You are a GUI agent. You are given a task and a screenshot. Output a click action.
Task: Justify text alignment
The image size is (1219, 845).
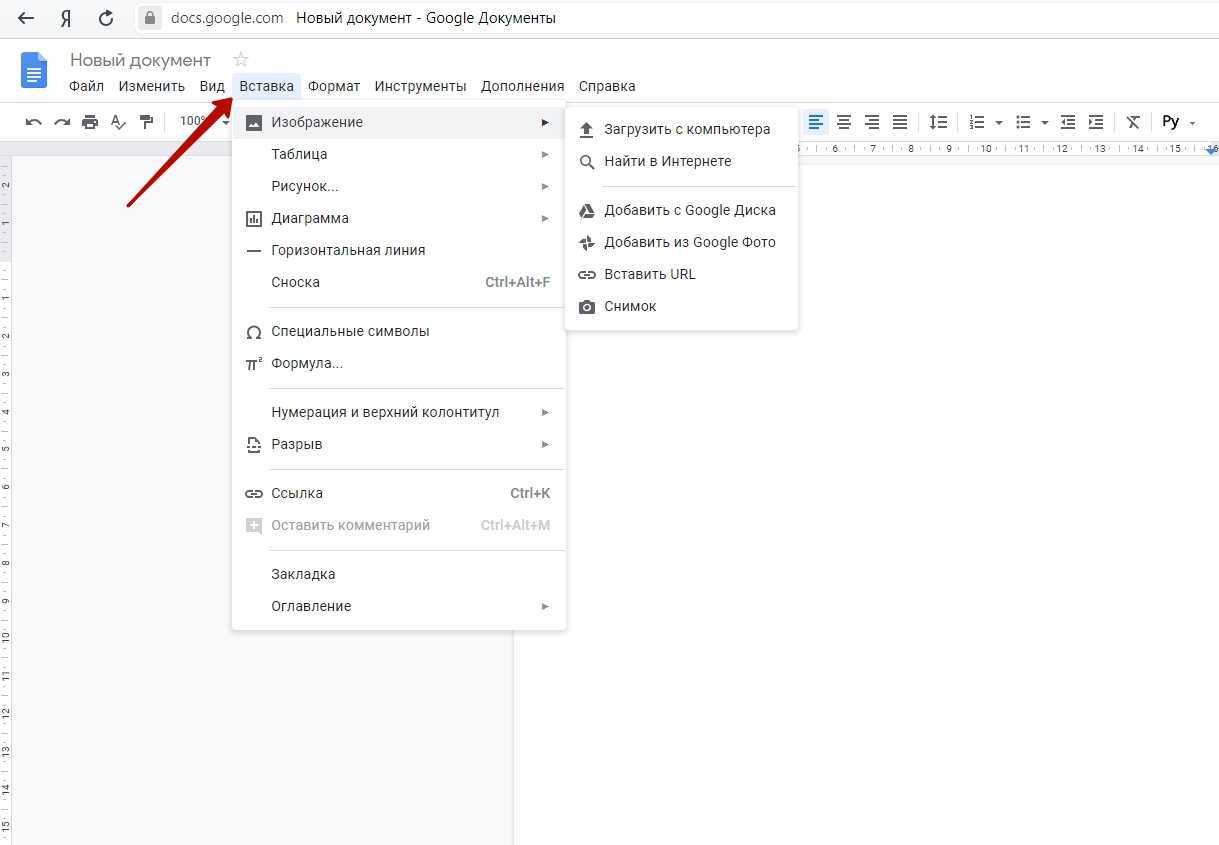900,122
